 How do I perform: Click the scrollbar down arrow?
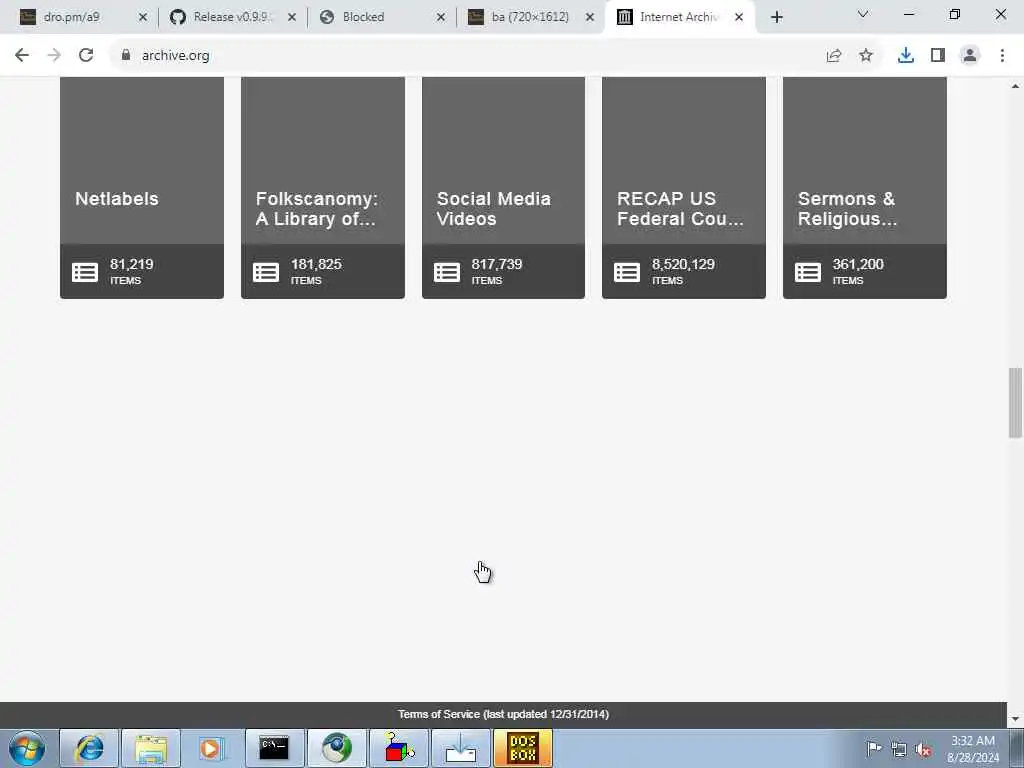tap(1015, 719)
